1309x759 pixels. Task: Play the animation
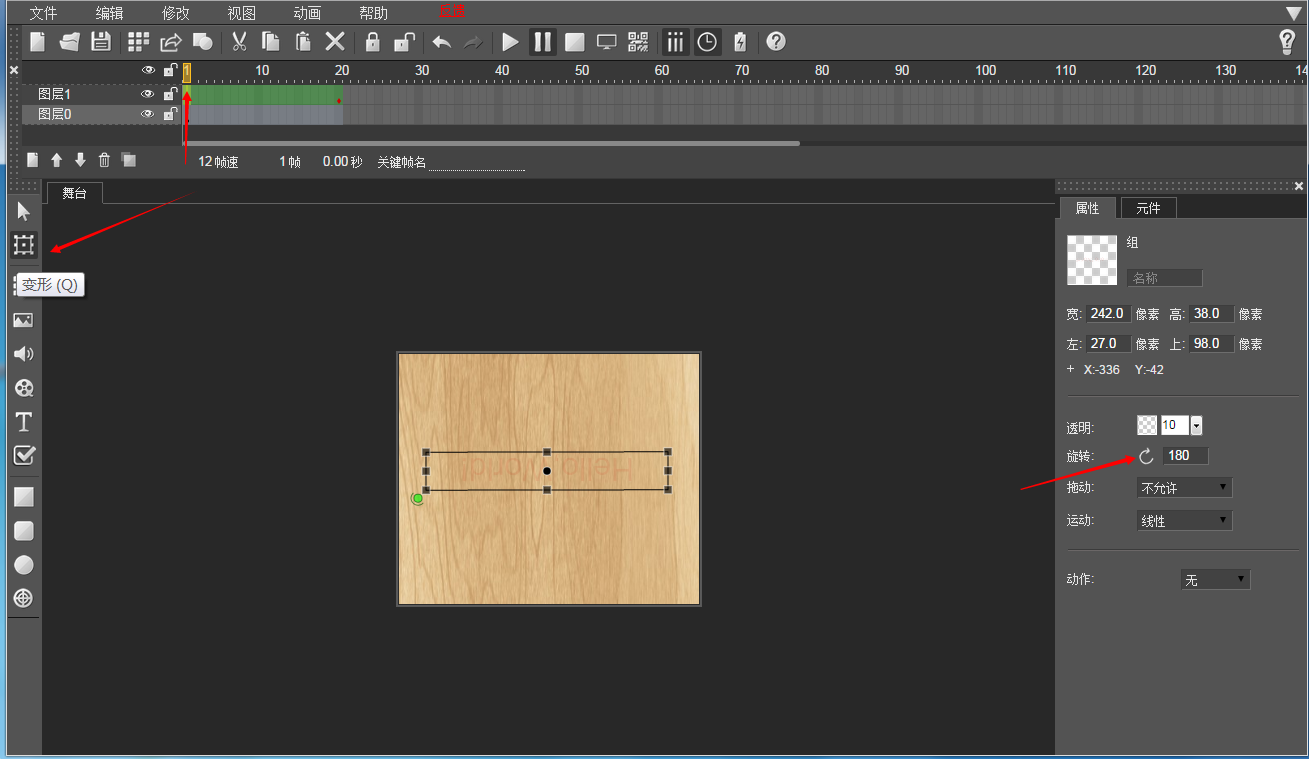[x=511, y=42]
